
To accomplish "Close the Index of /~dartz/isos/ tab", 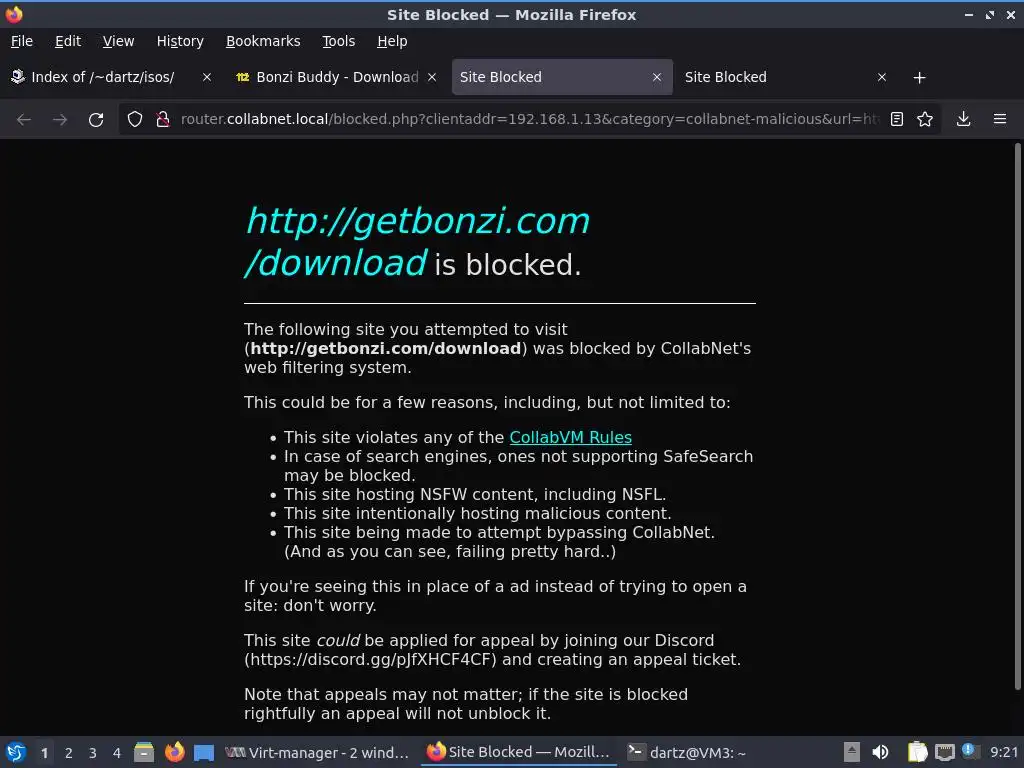I will pos(207,77).
